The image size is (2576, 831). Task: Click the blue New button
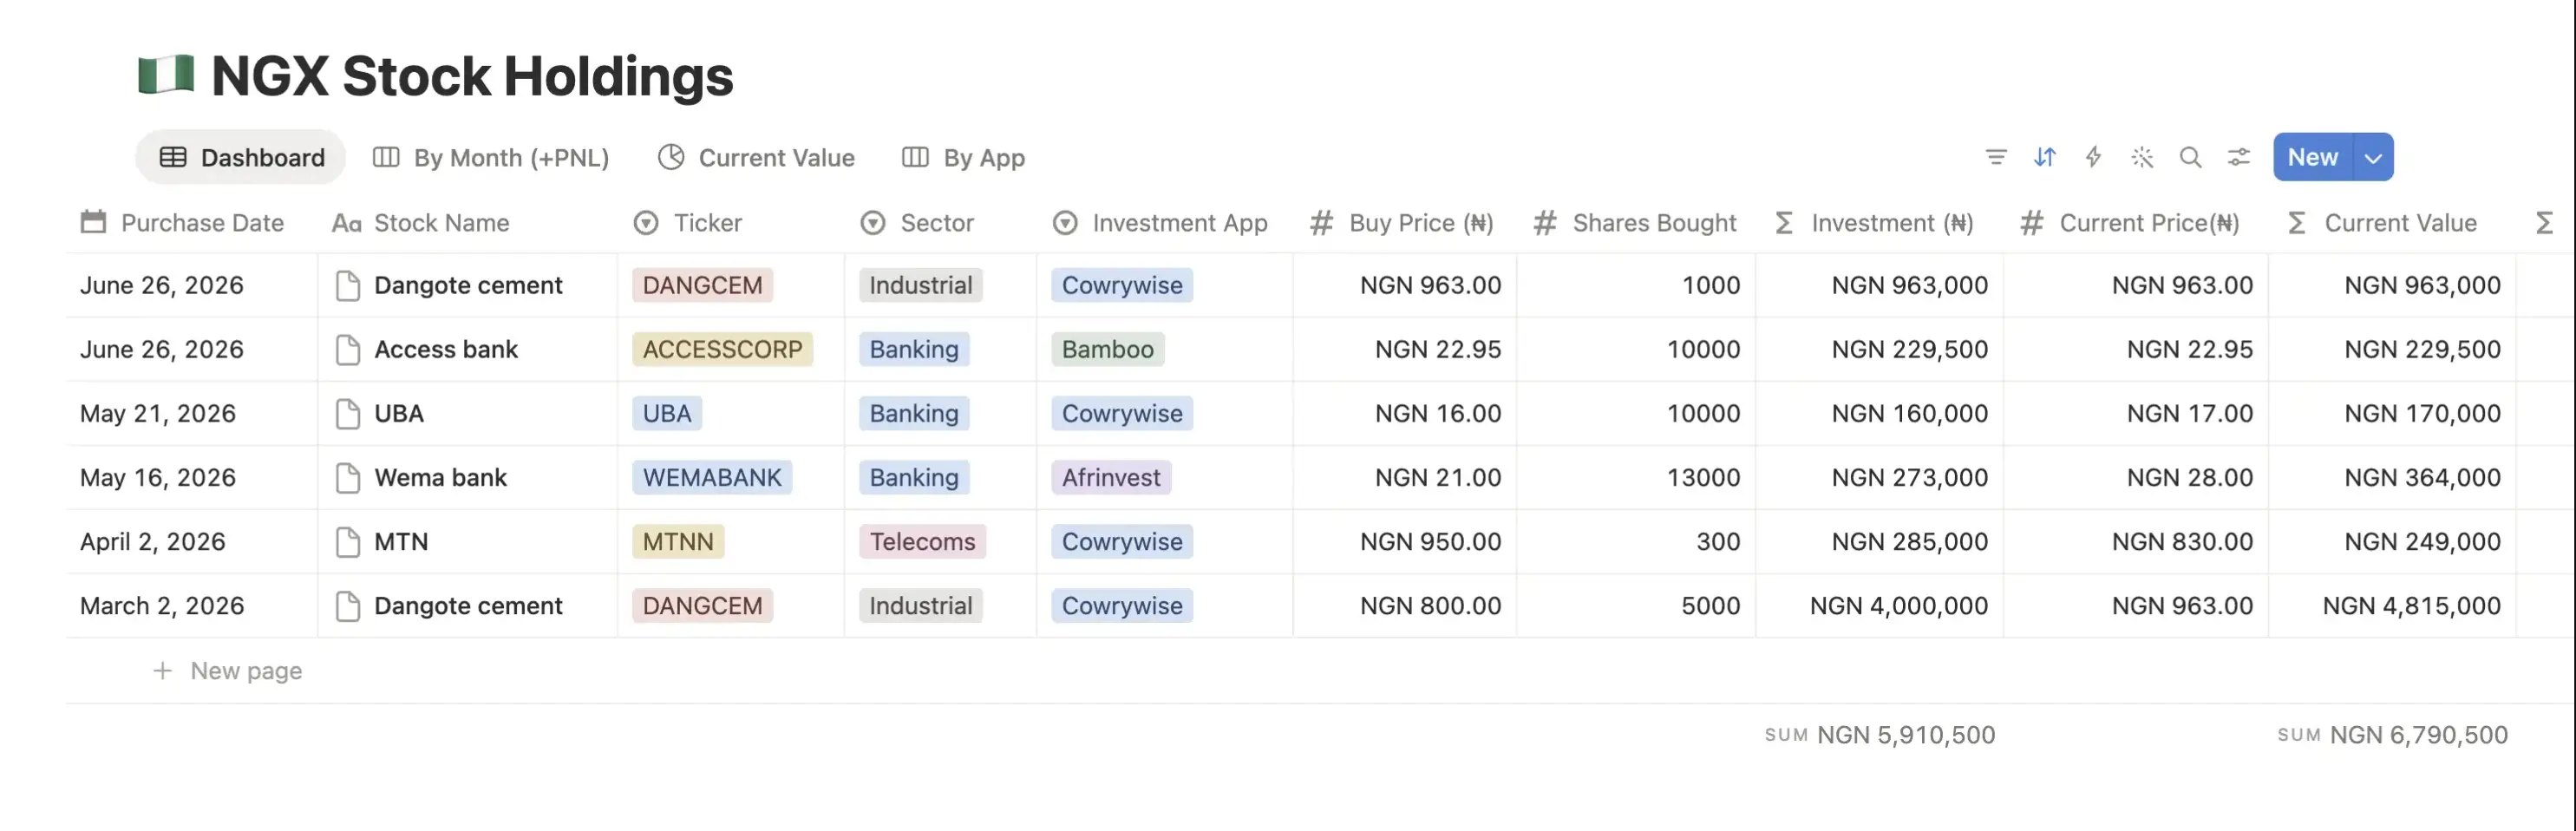click(2312, 157)
